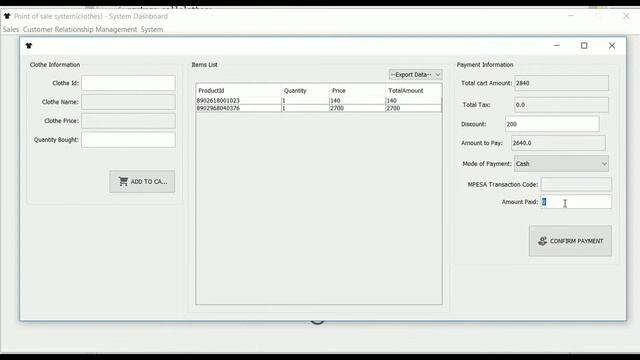The height and width of the screenshot is (360, 640).
Task: Click the Clothe Id input field
Action: coord(128,83)
